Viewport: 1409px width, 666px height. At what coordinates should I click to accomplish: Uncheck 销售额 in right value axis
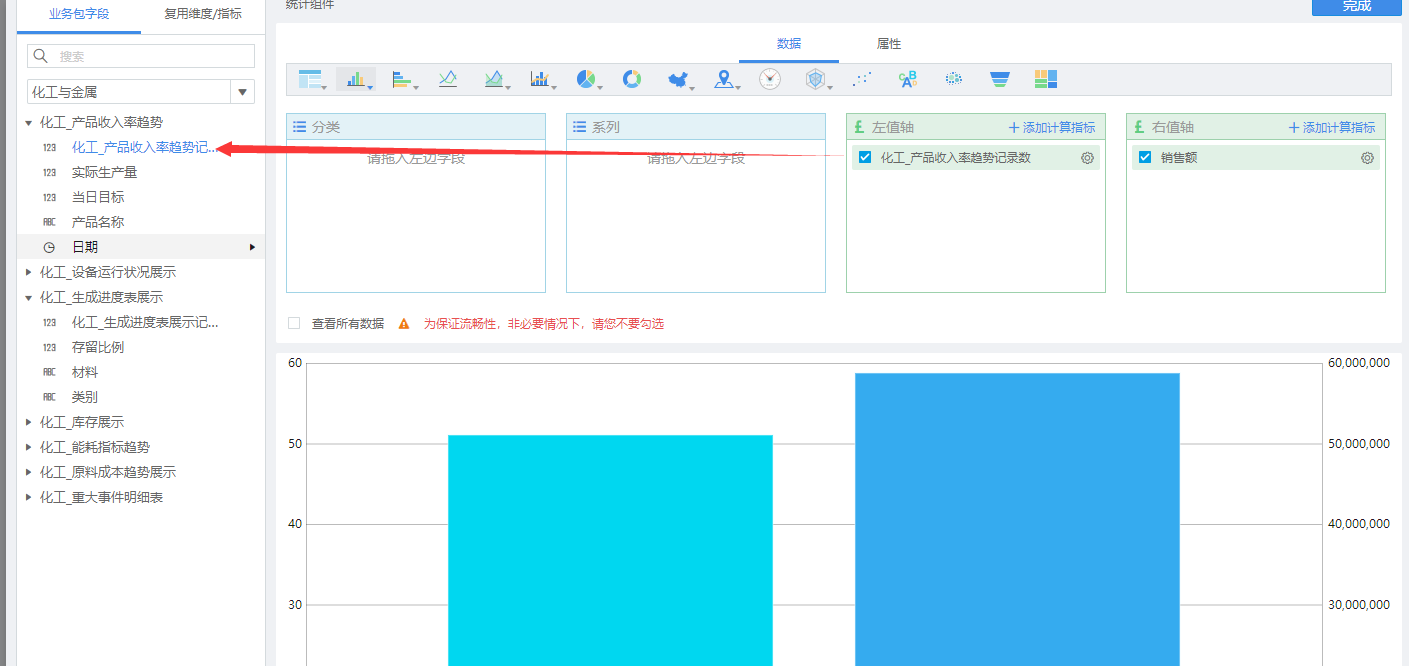[x=1145, y=157]
